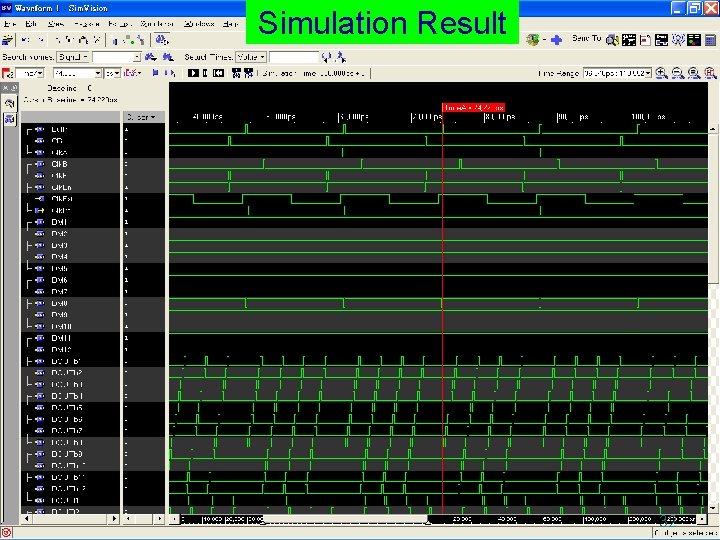
Task: Click the find previous signal name icon
Action: pyautogui.click(x=168, y=57)
